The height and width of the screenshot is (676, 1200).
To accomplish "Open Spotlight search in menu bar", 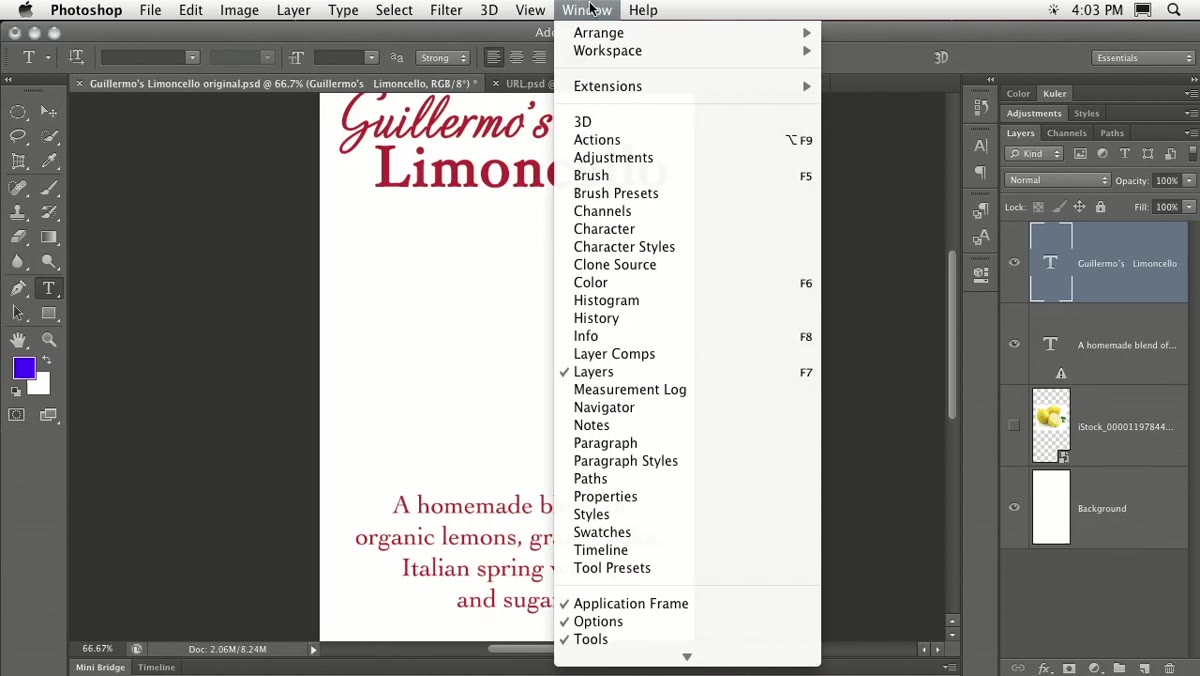I will (1174, 10).
